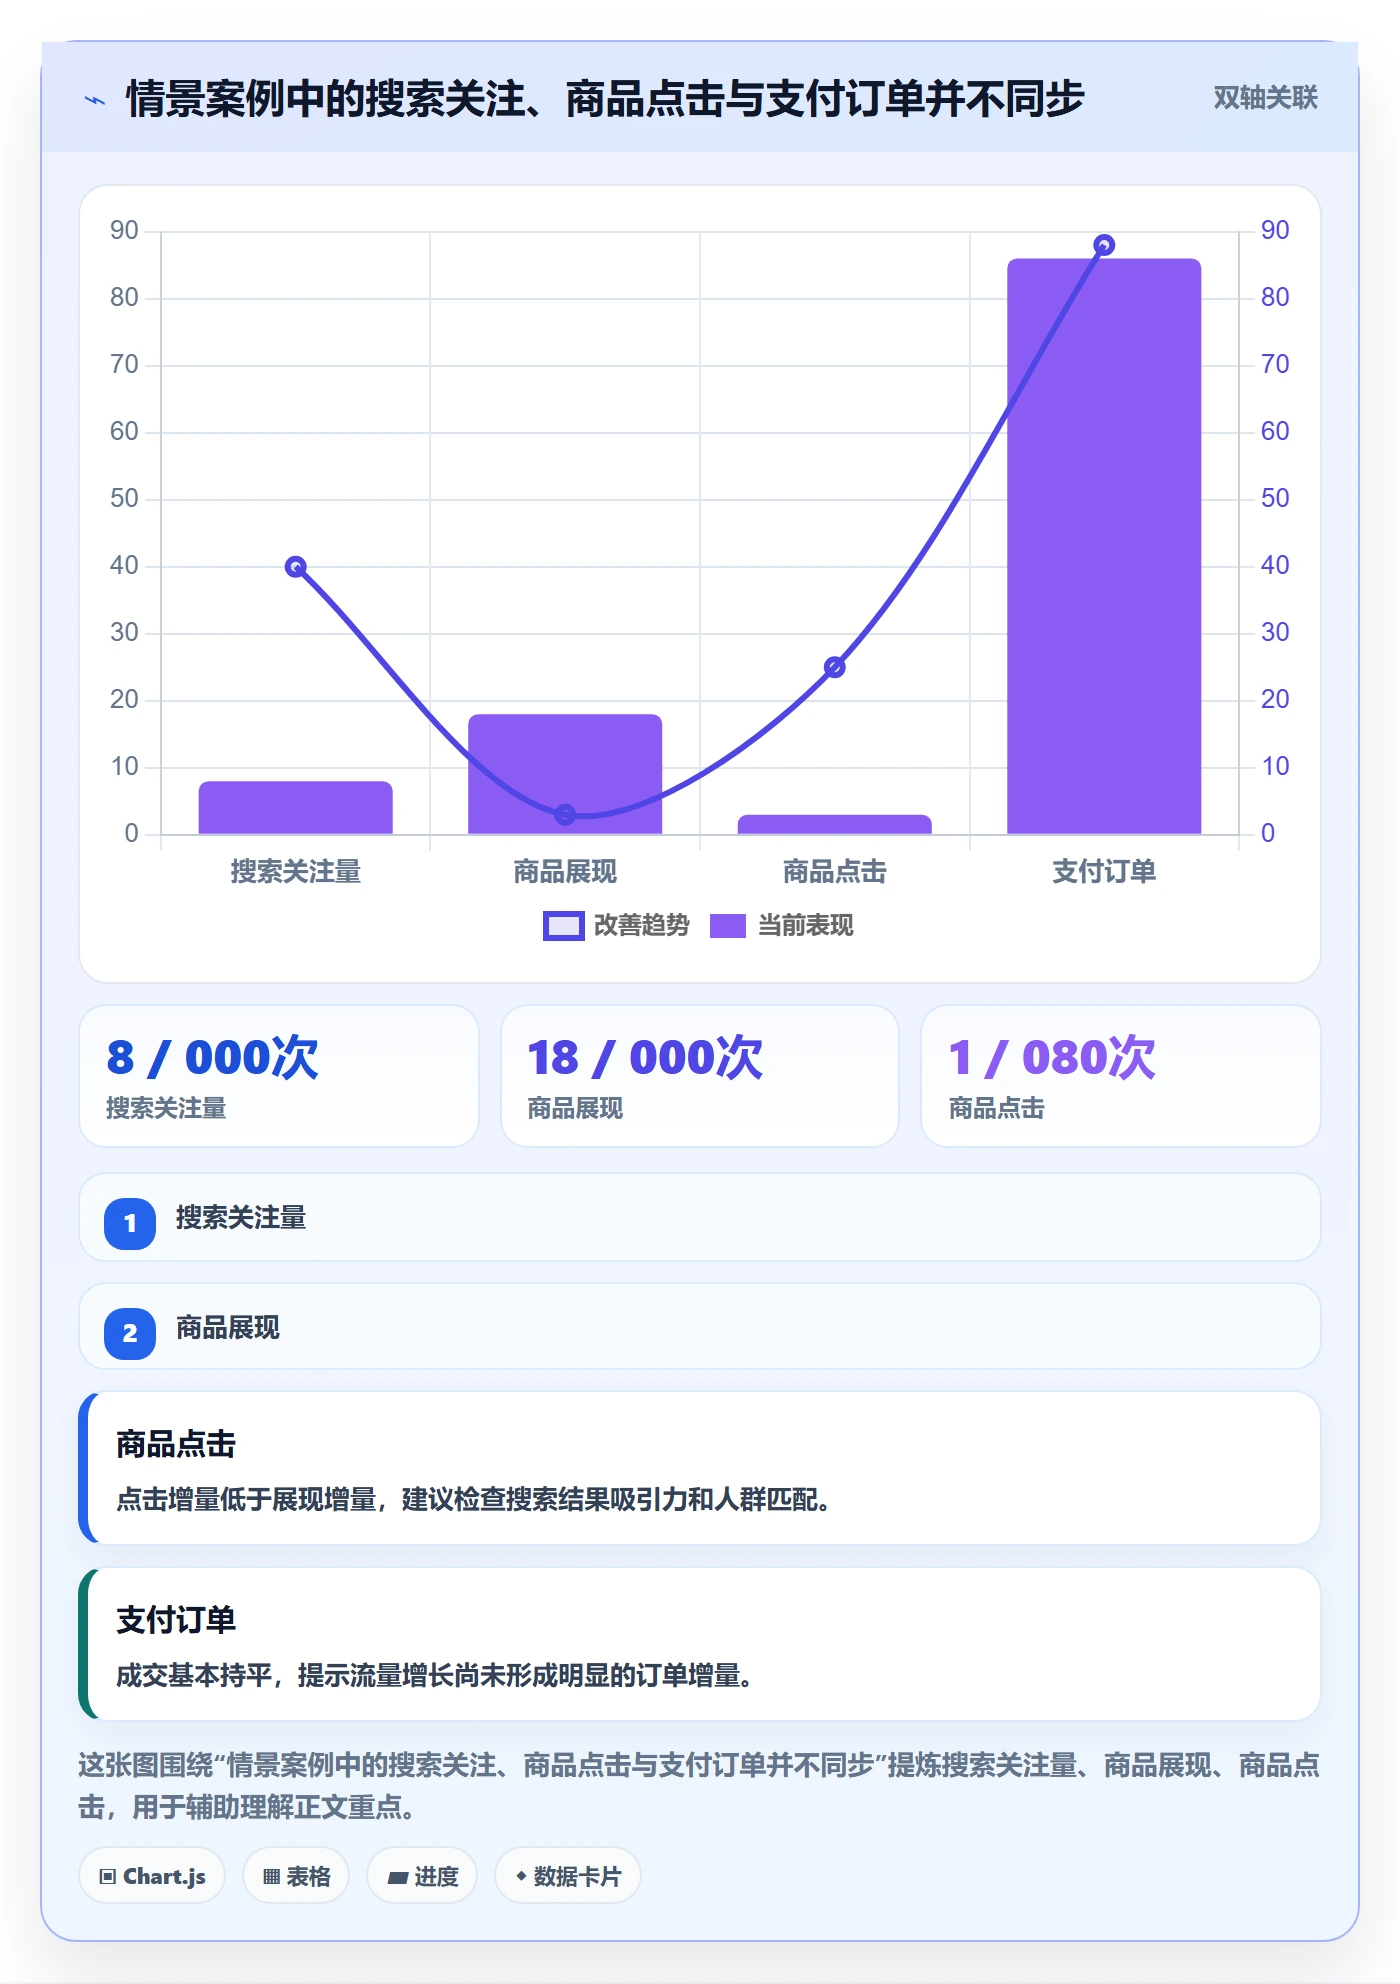
Task: Click the 商品展现 bar in the chart
Action: click(x=565, y=774)
